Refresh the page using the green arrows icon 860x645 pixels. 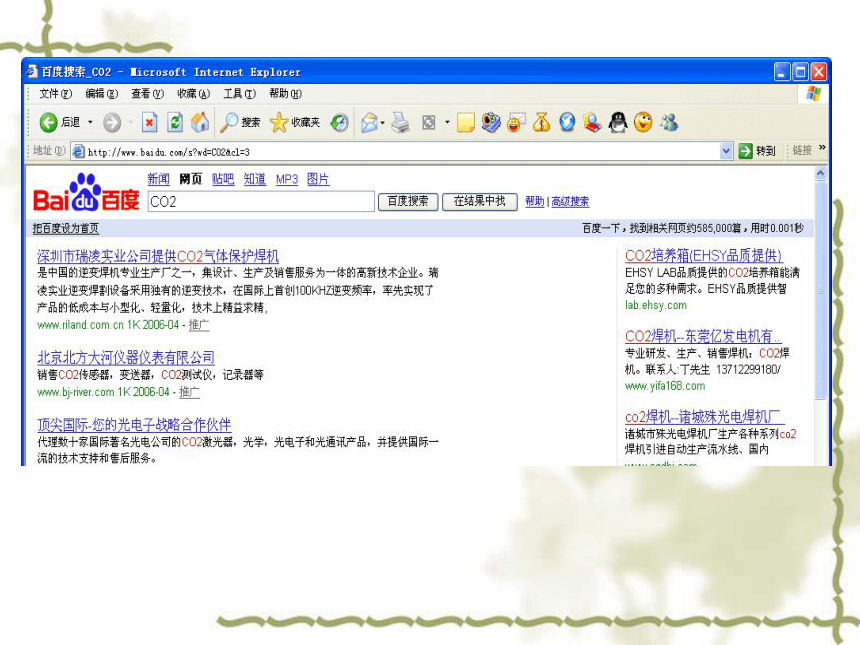[x=175, y=122]
